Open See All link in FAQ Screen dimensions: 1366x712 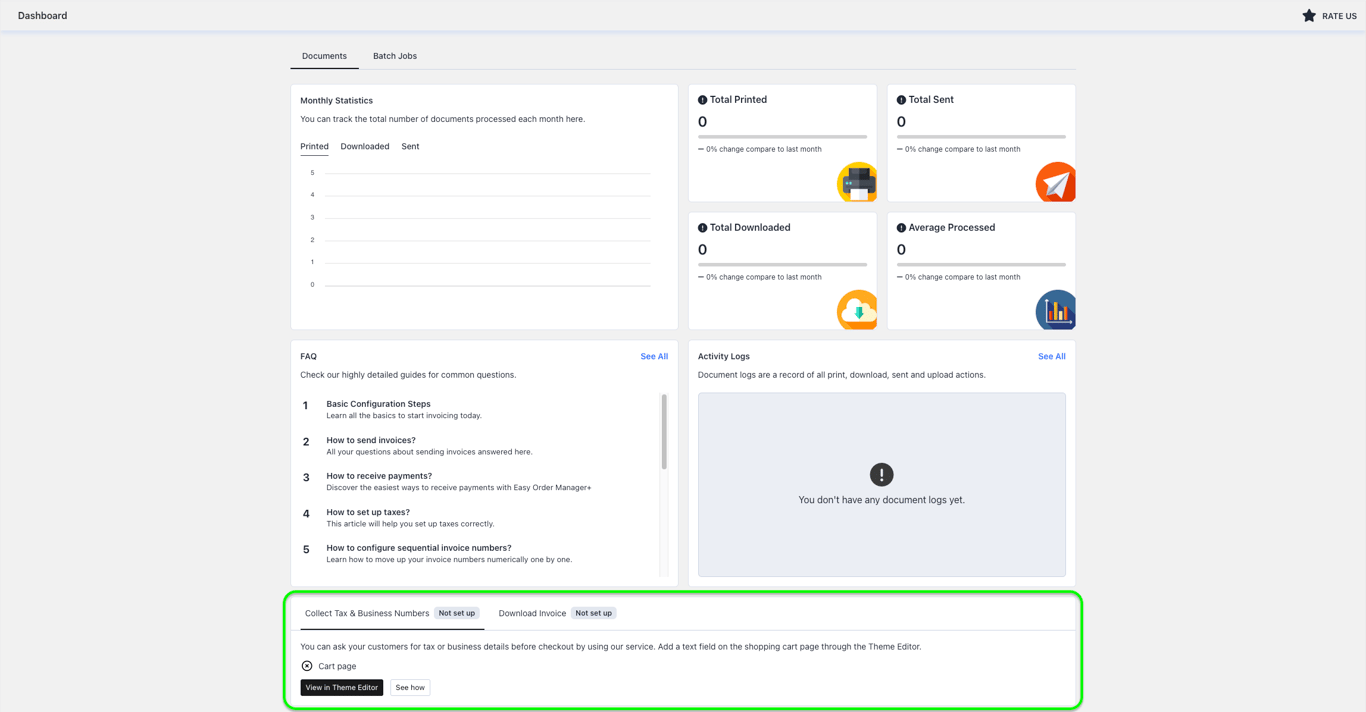[x=654, y=356]
